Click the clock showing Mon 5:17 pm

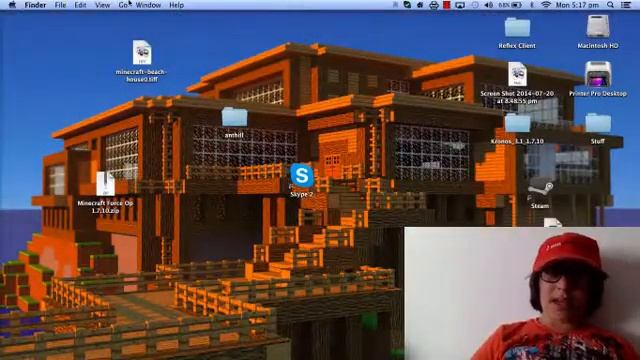click(577, 5)
